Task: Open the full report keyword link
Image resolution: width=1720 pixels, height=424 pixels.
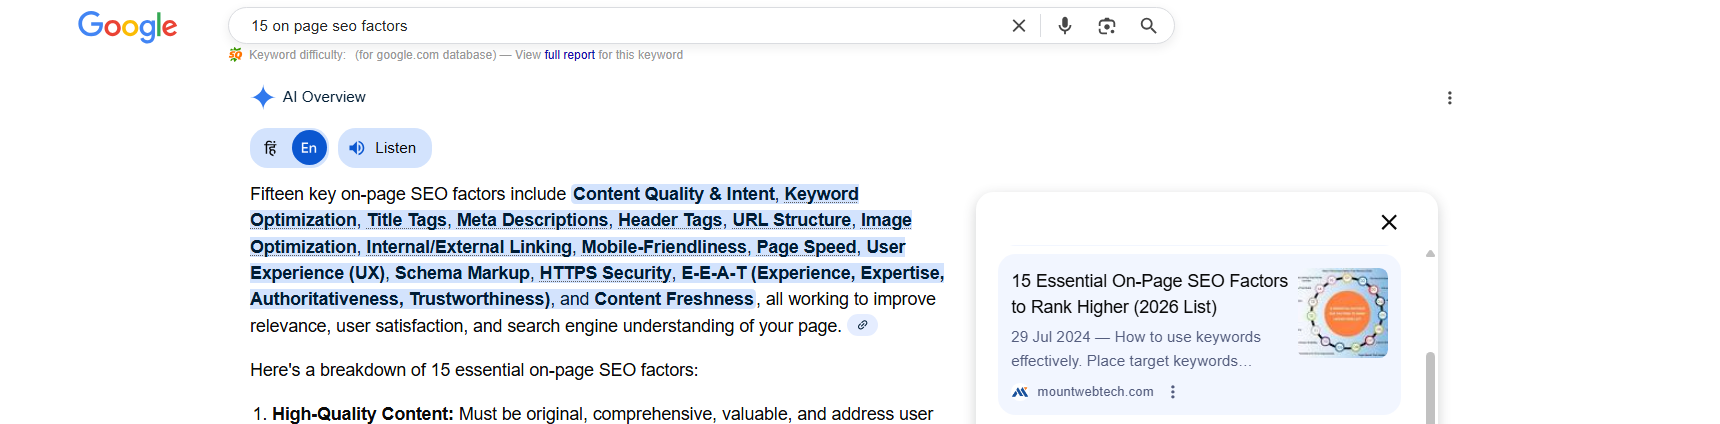Action: (569, 55)
